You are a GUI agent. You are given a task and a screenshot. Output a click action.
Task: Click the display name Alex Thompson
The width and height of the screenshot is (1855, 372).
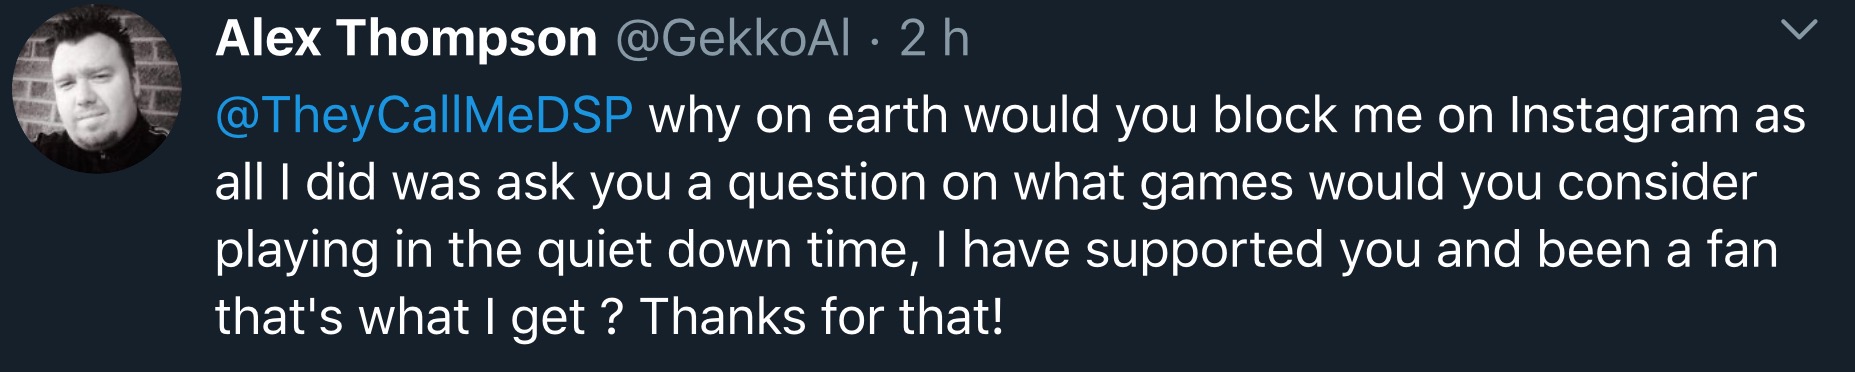pyautogui.click(x=406, y=39)
